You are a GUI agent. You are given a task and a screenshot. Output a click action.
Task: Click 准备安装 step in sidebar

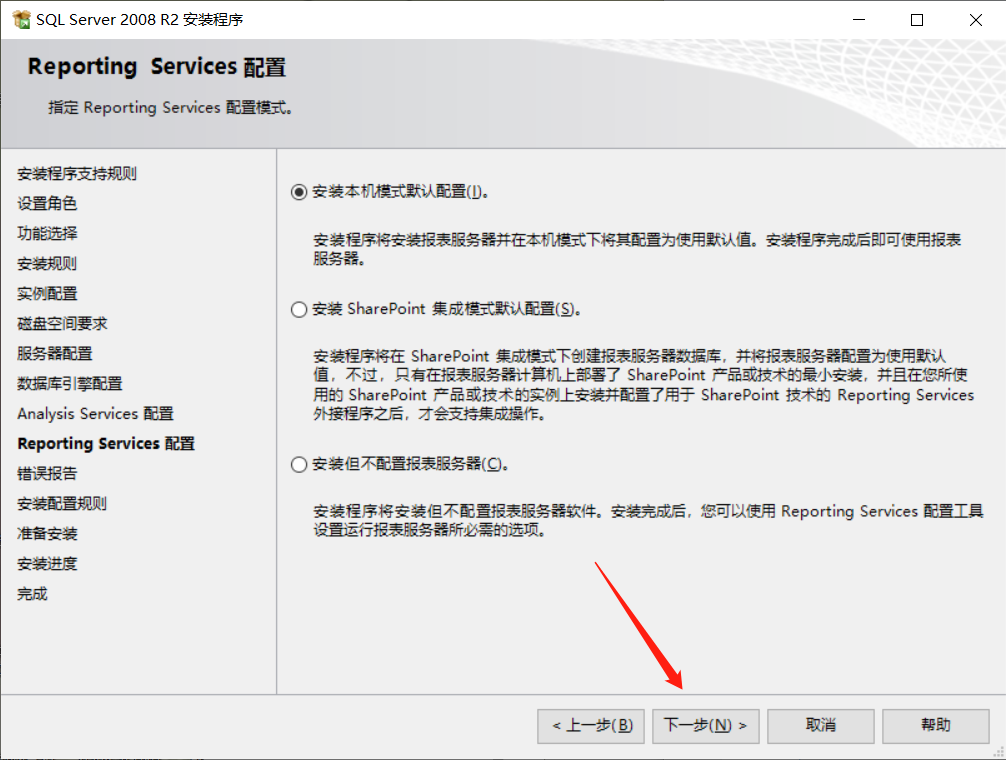coord(47,534)
